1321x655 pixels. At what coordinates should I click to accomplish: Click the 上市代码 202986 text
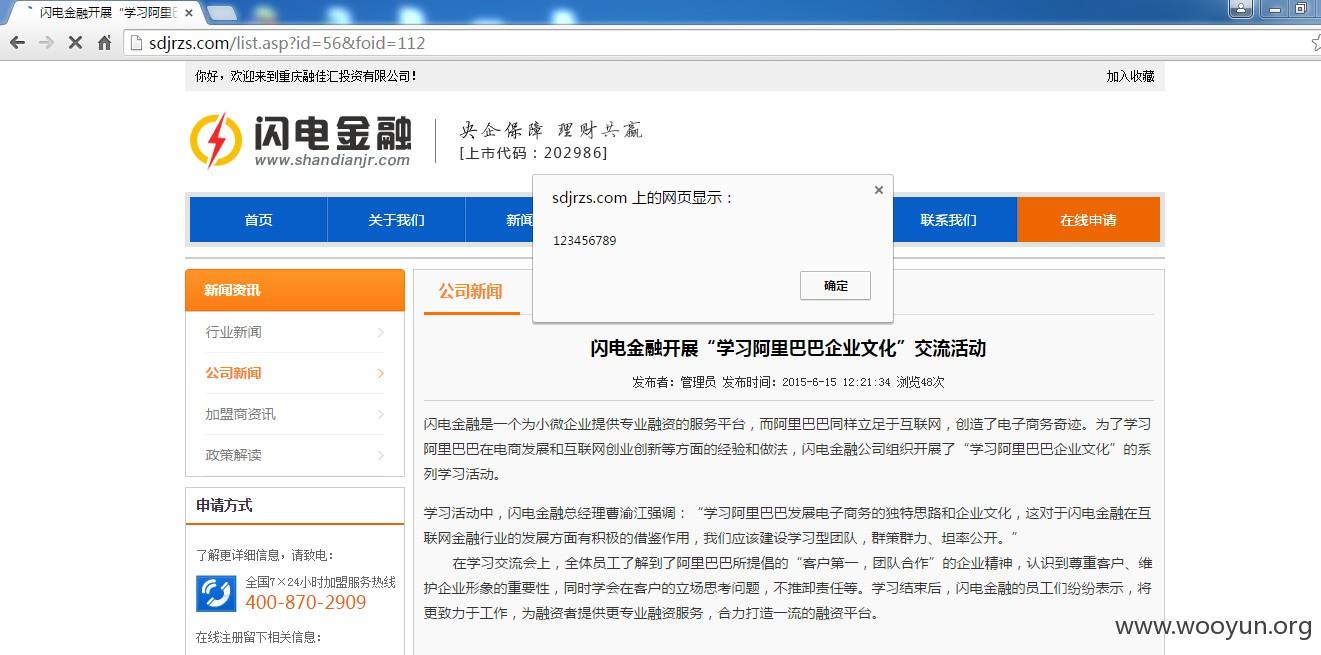coord(533,153)
